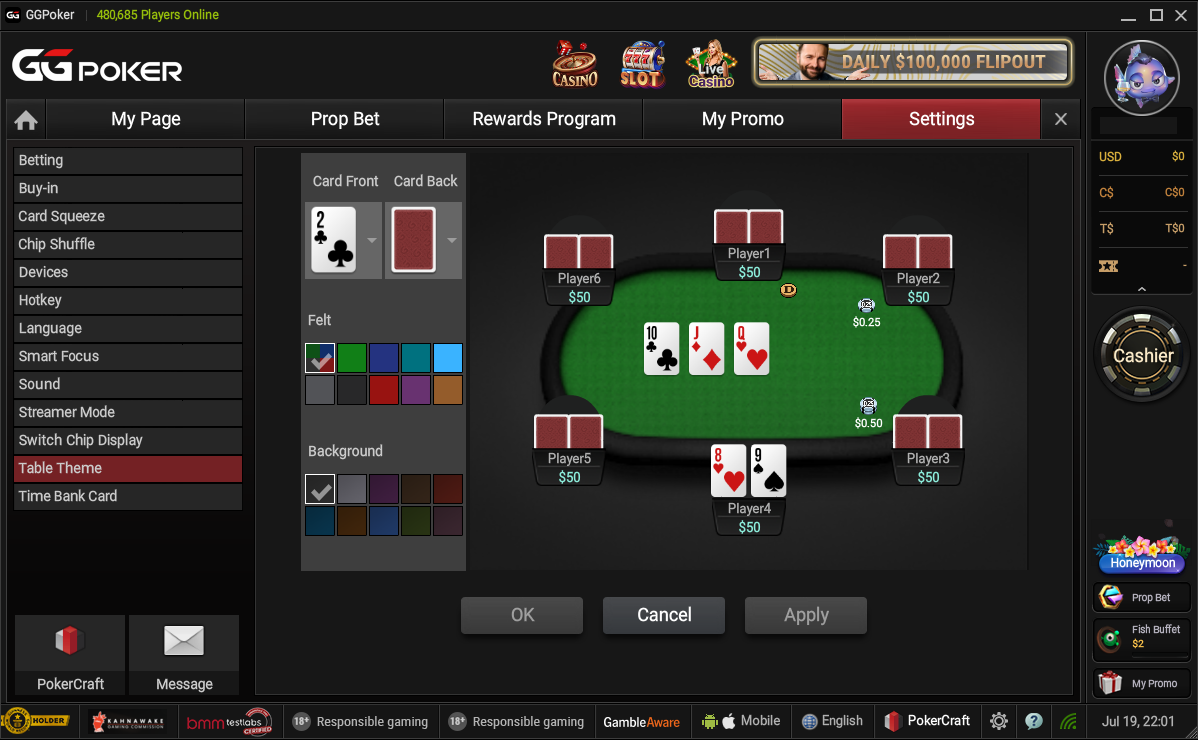Open the Live Casino icon
This screenshot has height=740, width=1198.
[711, 63]
